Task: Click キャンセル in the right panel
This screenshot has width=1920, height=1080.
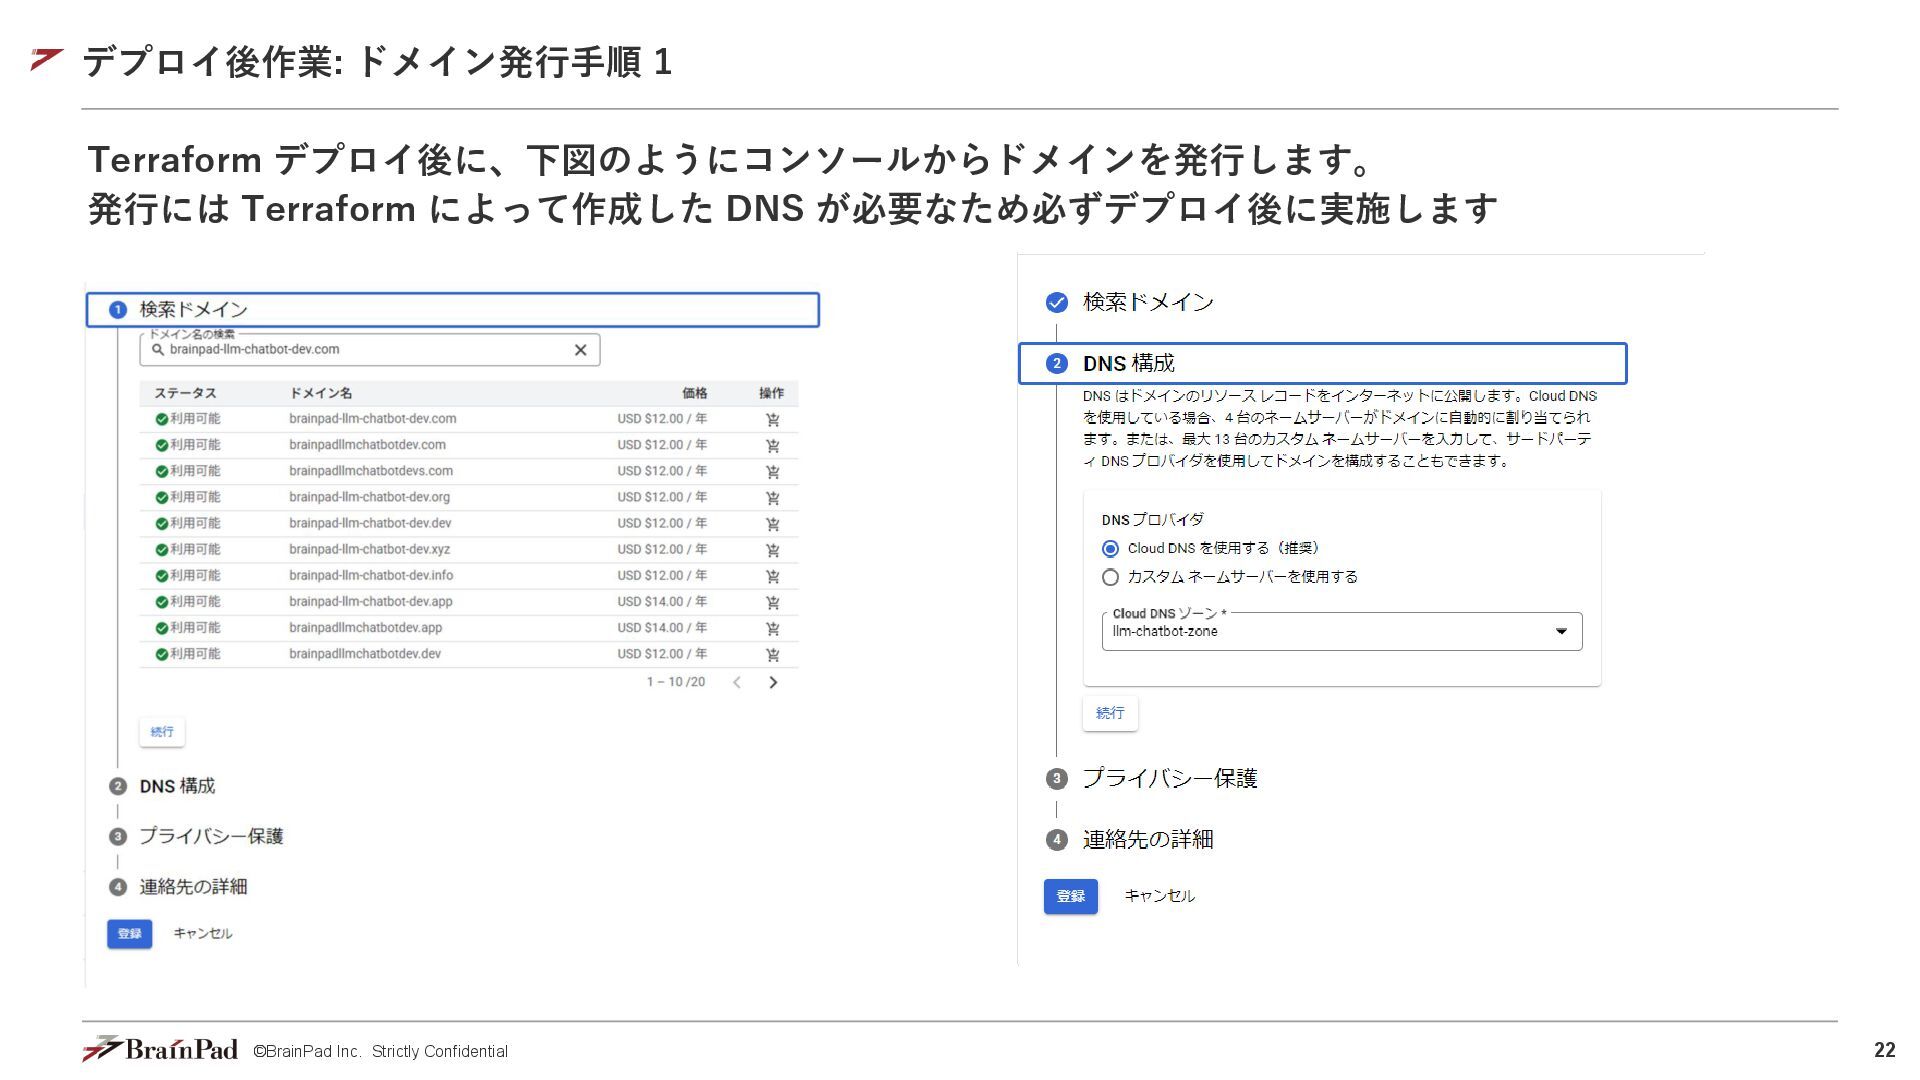Action: coord(1159,896)
